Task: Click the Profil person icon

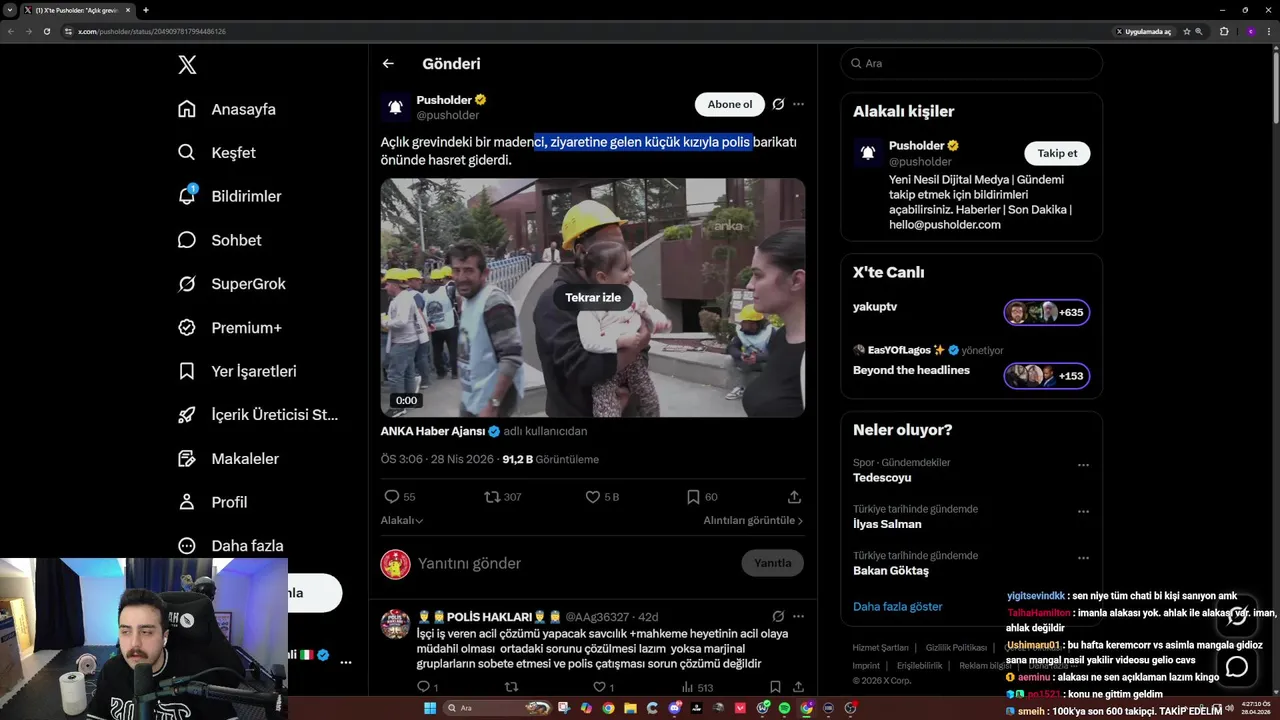Action: point(187,502)
